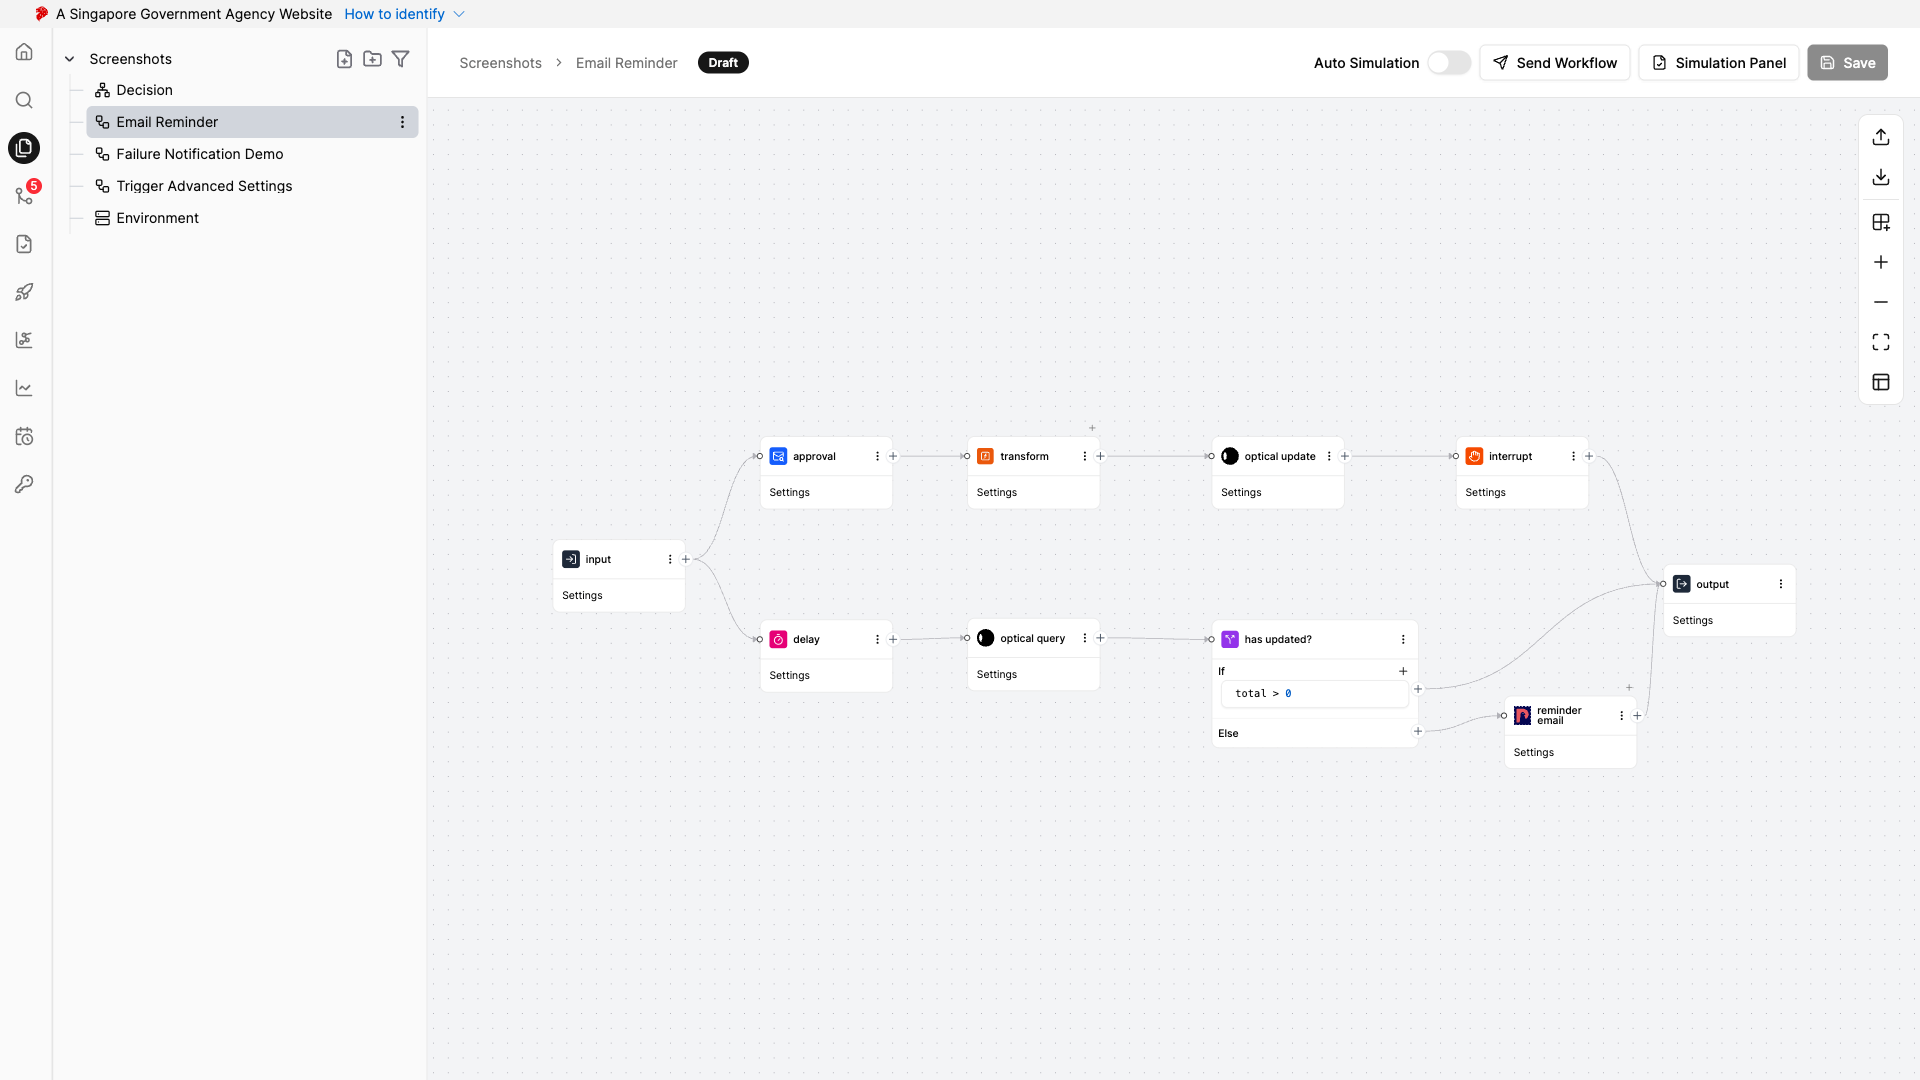This screenshot has height=1080, width=1920.
Task: Open the search icon in left sidebar
Action: tap(24, 100)
